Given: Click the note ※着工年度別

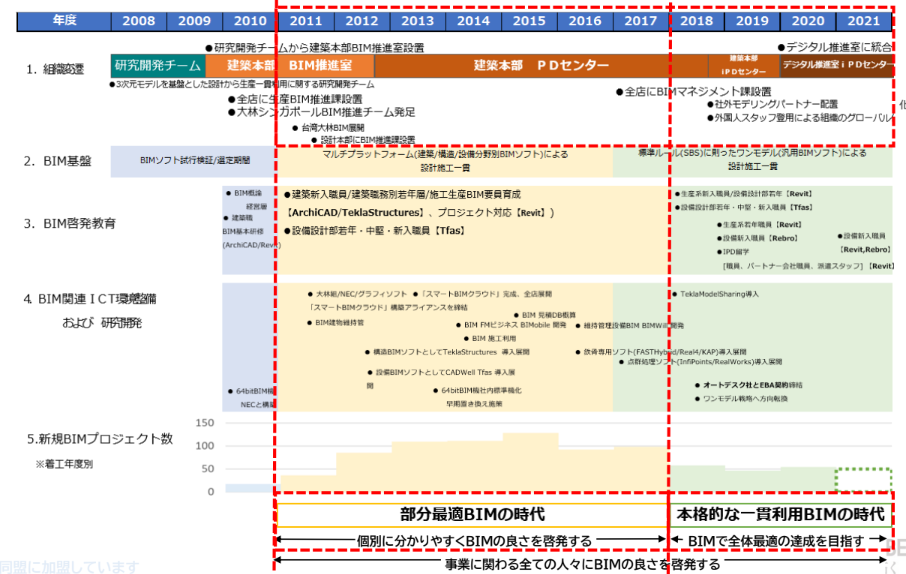Looking at the screenshot, I should (x=64, y=464).
